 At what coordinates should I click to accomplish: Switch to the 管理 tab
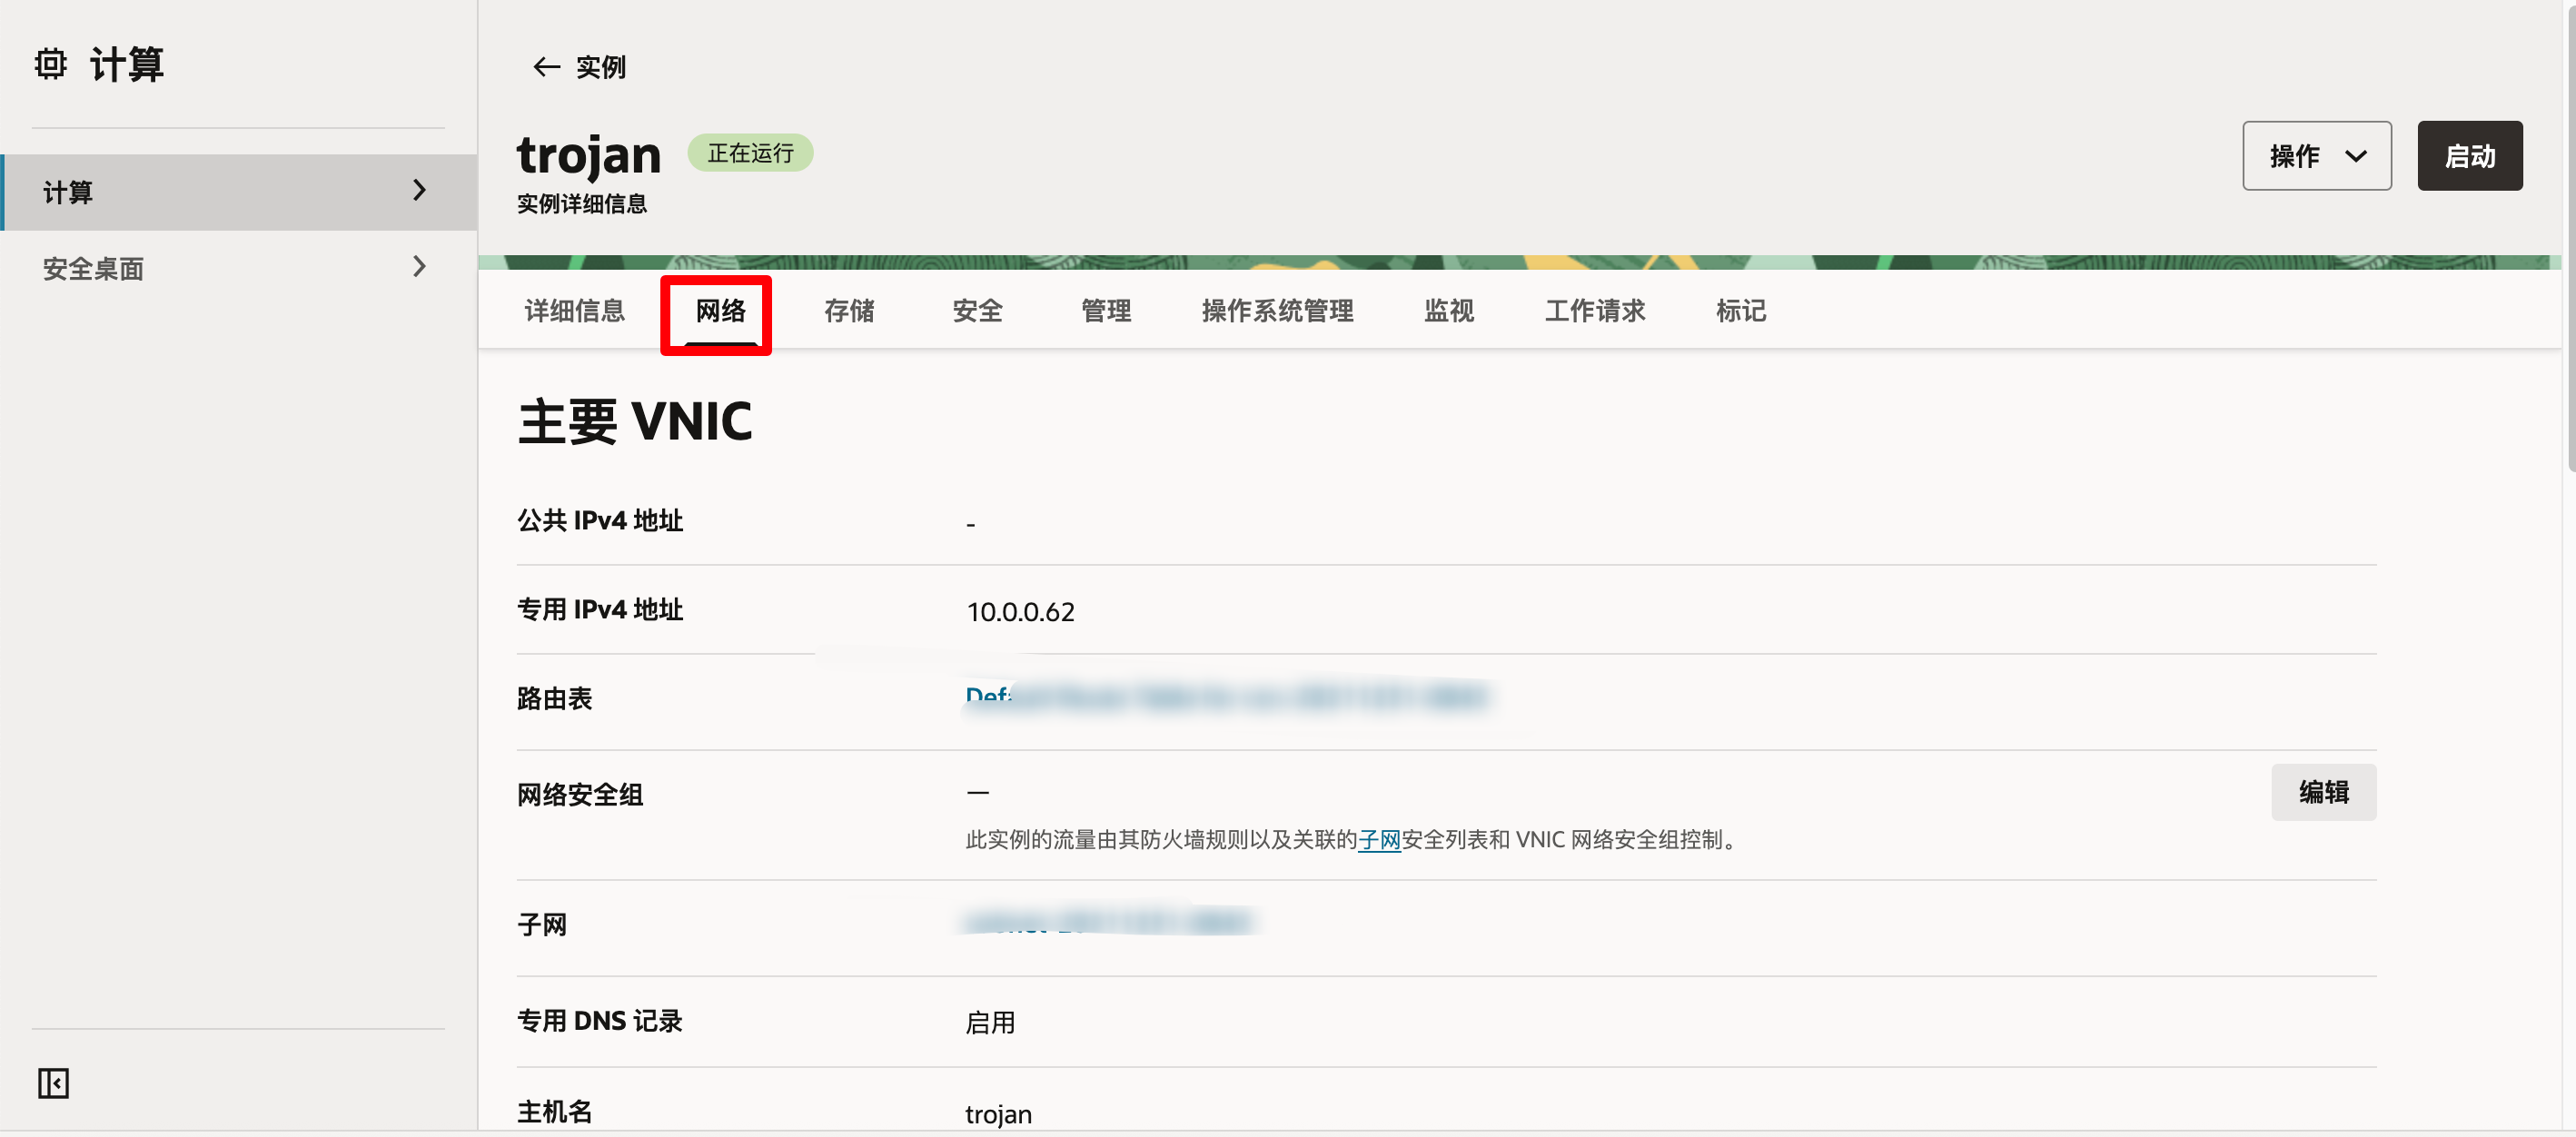pos(1105,311)
